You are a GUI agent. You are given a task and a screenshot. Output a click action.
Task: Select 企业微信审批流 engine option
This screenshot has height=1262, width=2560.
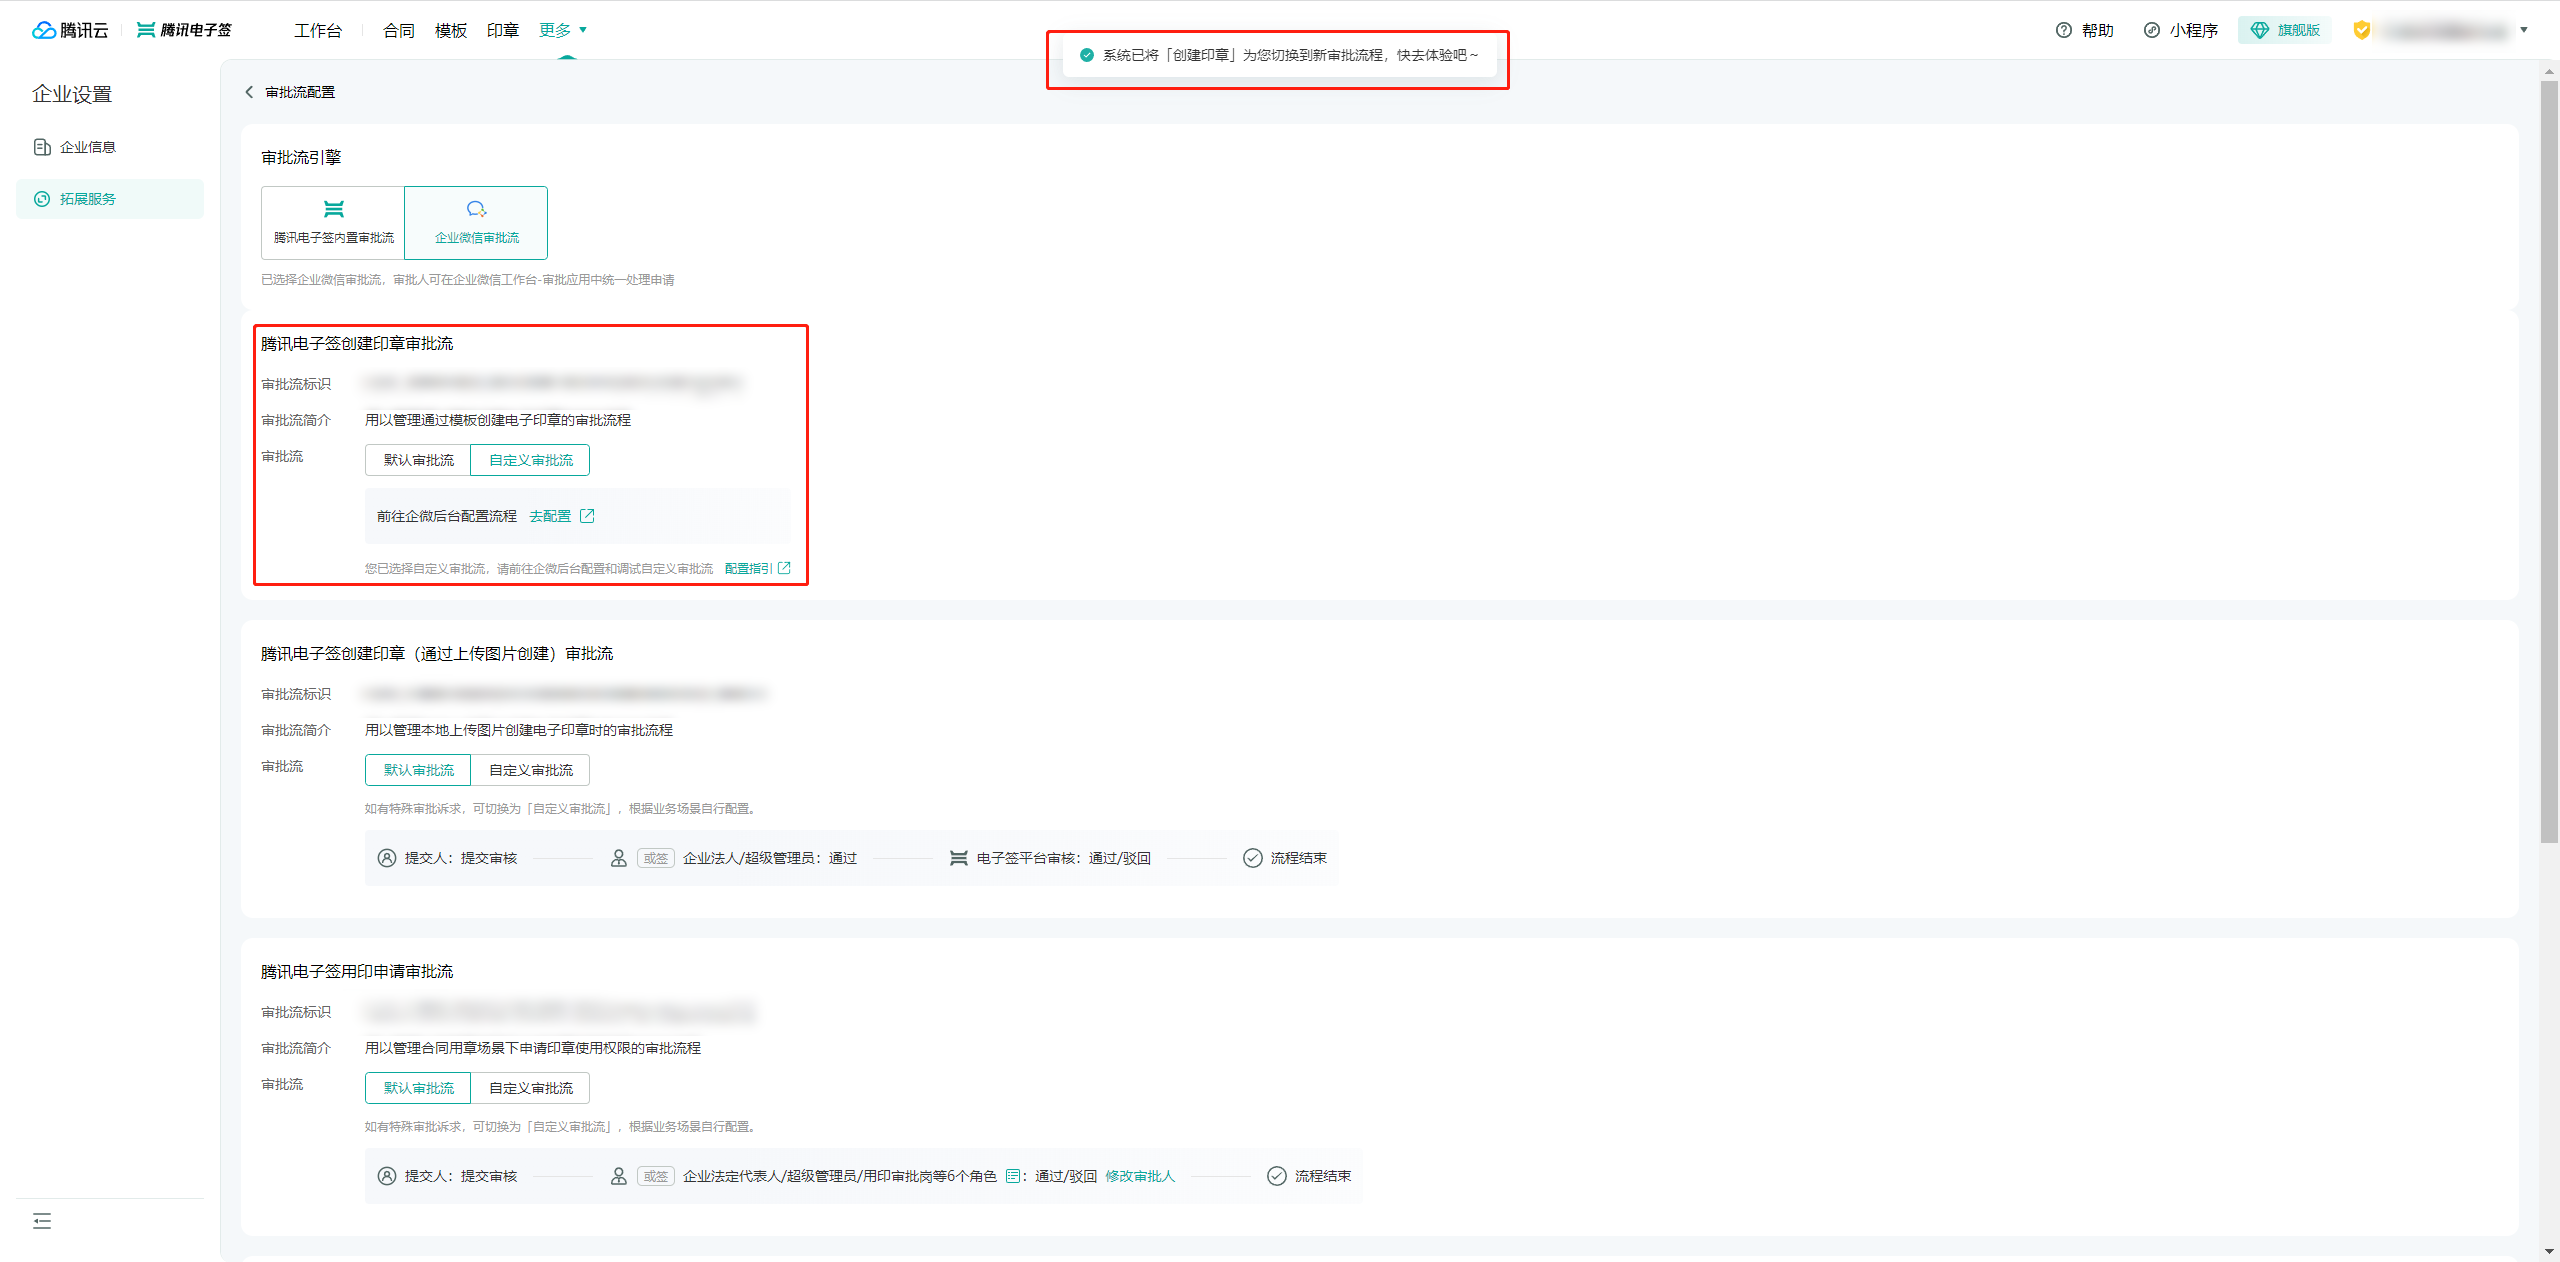(x=476, y=222)
